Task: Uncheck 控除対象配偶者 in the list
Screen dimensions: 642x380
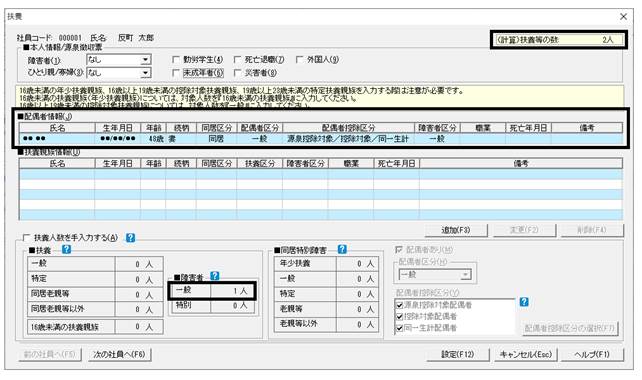Action: [x=400, y=317]
